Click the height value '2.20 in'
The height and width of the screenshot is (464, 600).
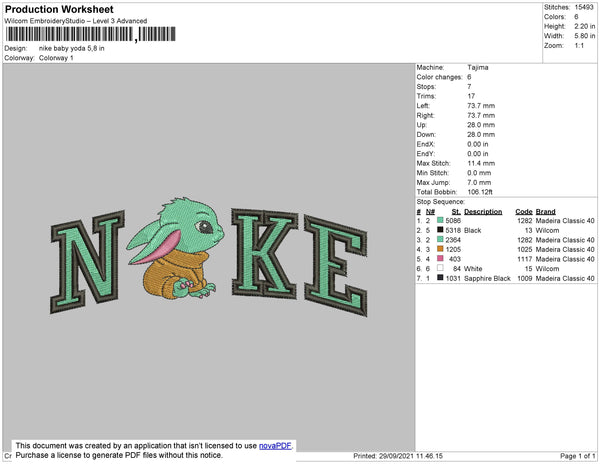point(585,26)
